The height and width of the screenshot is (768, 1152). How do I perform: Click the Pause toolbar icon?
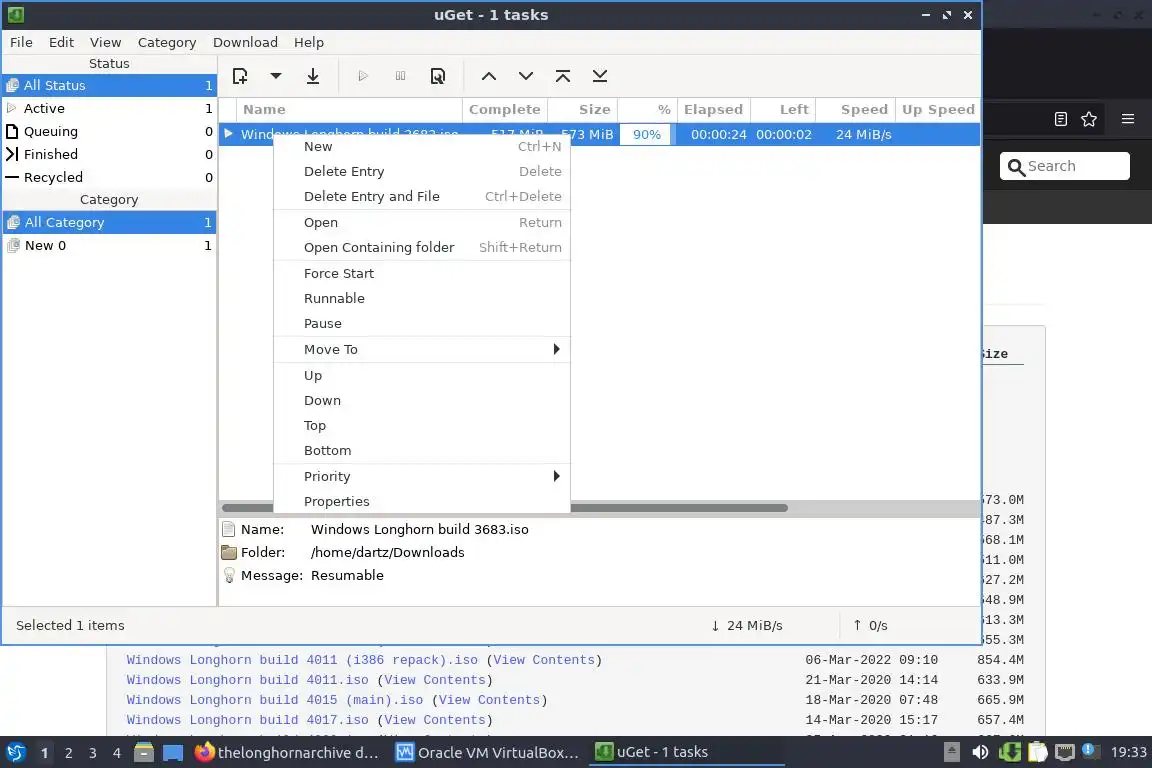pos(400,76)
